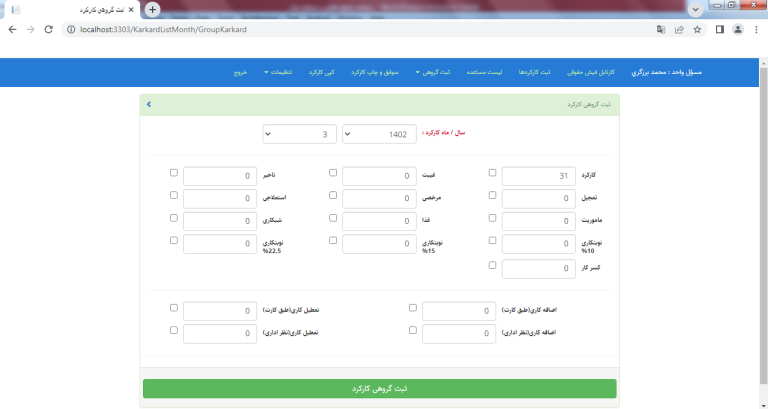
Task: Open the ثبت گروهی navbar menu
Action: (435, 72)
